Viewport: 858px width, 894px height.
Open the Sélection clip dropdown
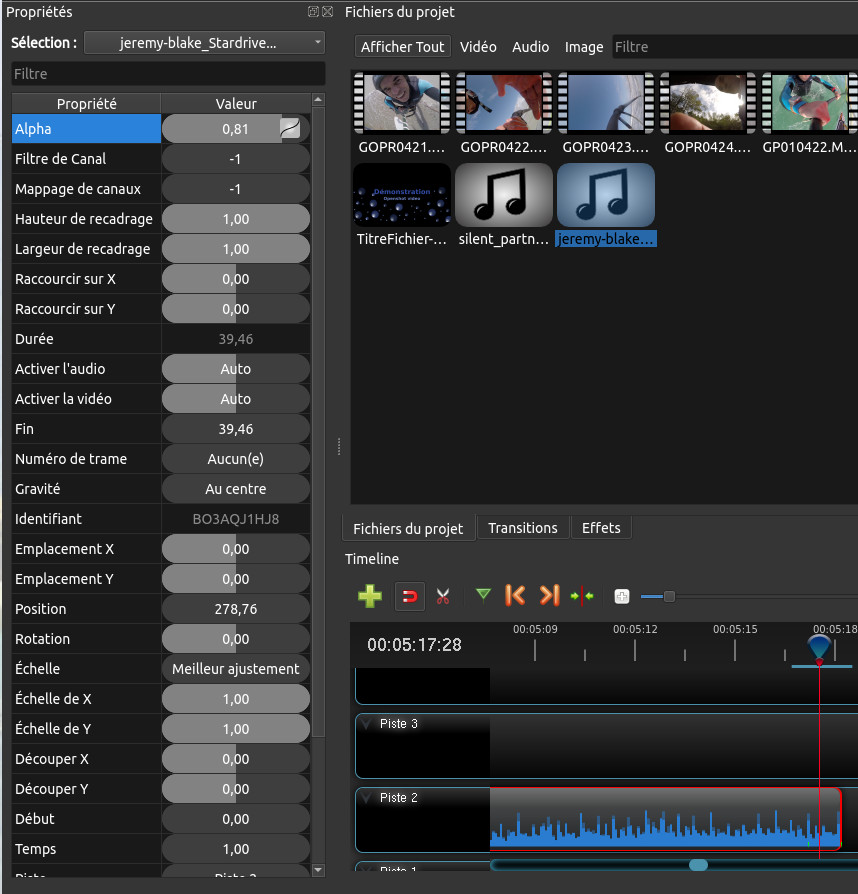[x=205, y=42]
